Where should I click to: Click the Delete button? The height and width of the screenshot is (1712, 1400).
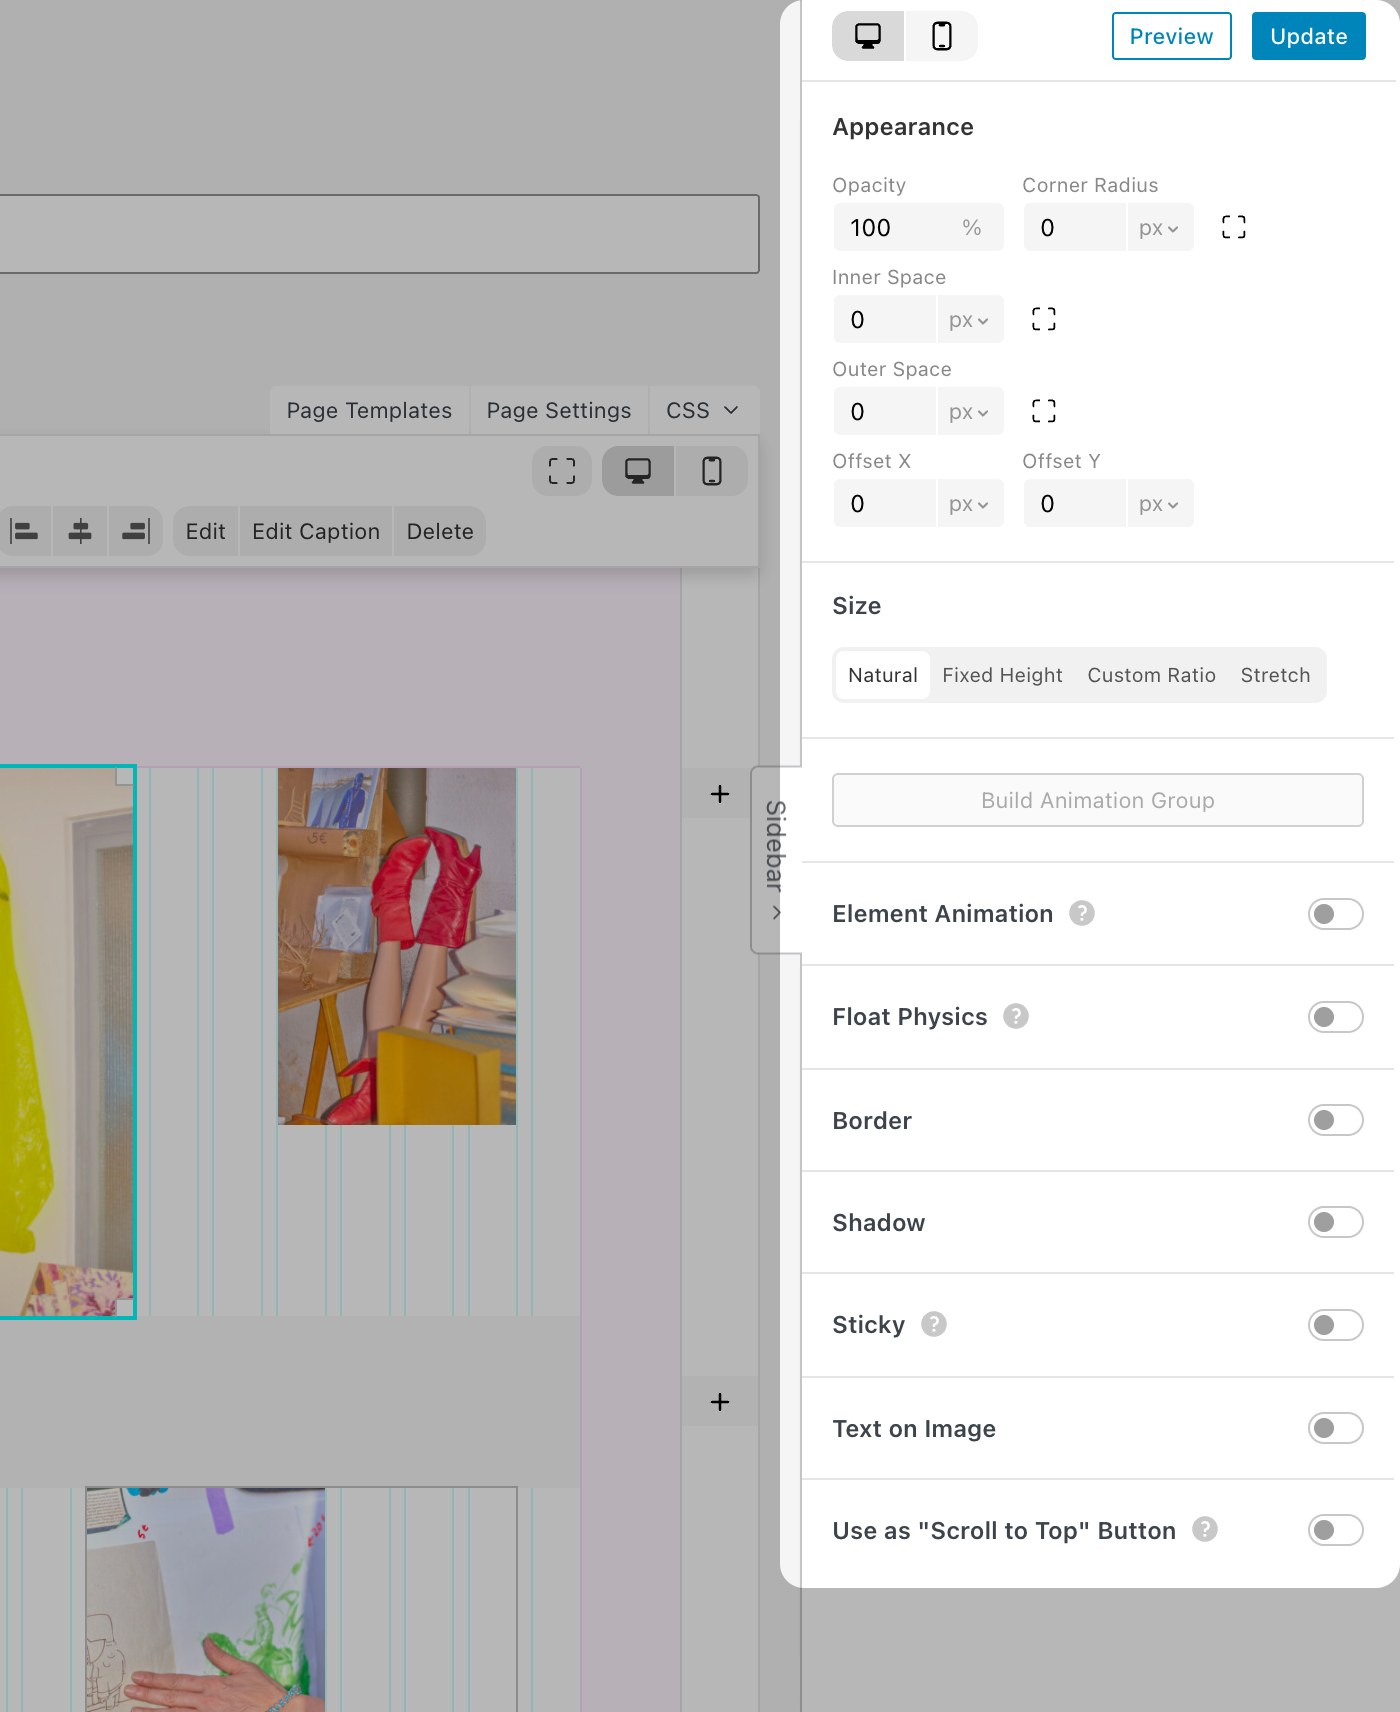click(440, 531)
